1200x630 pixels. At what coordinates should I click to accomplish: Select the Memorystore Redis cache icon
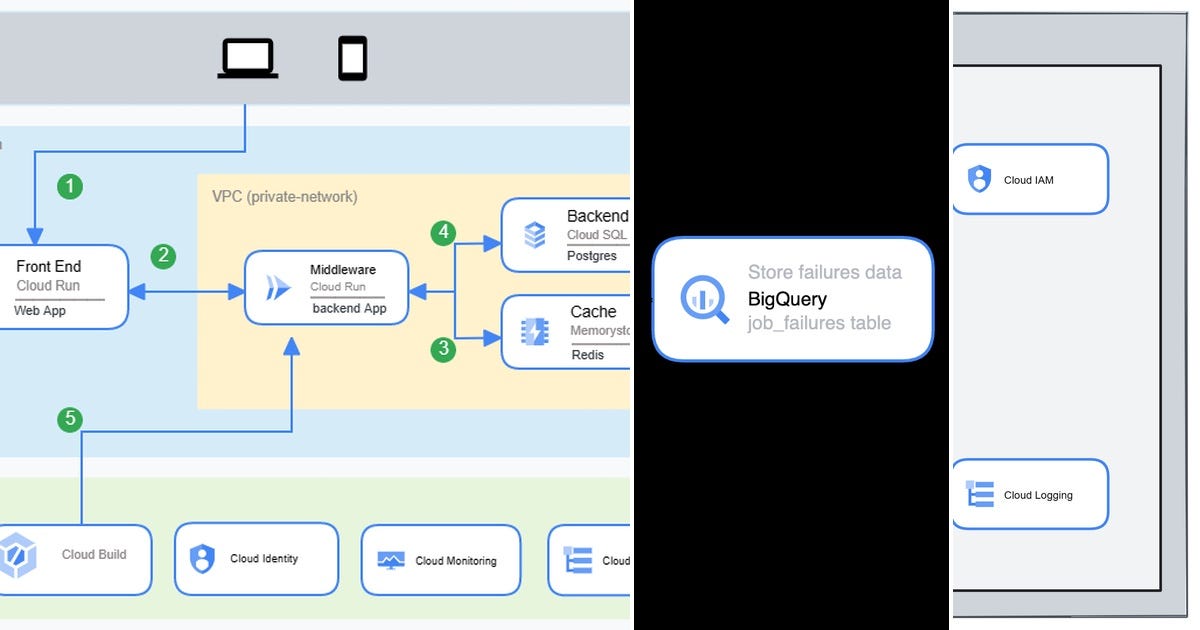click(x=531, y=333)
